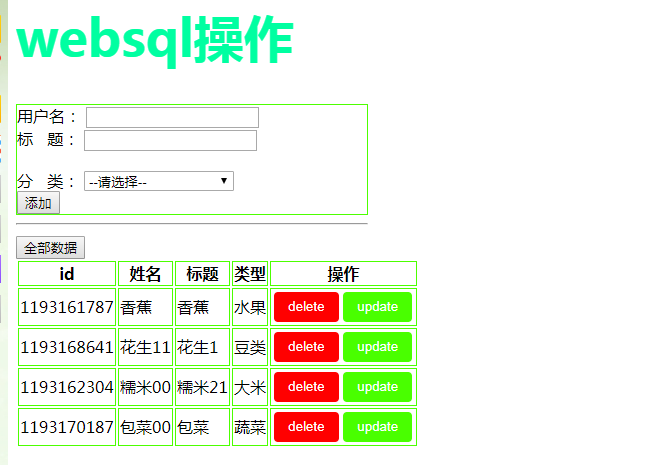This screenshot has height=465, width=662.
Task: Select id cell 1193161787
Action: point(67,307)
